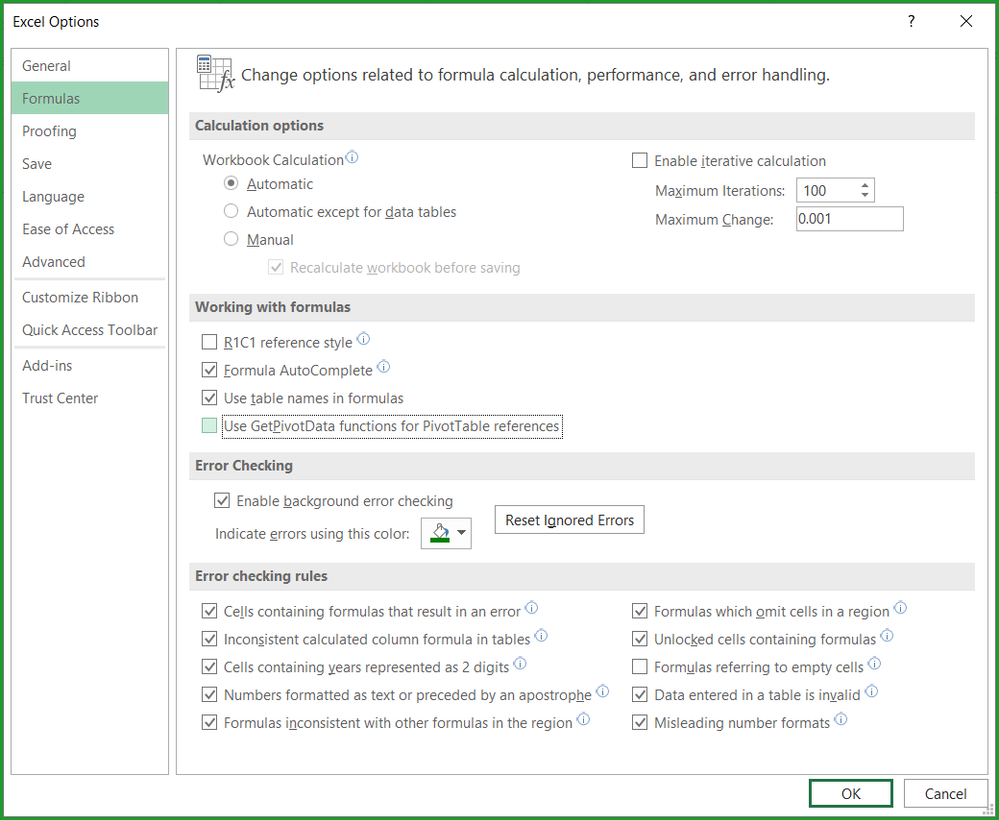Click info icon for data entered in table invalid
The image size is (999, 820).
point(872,691)
